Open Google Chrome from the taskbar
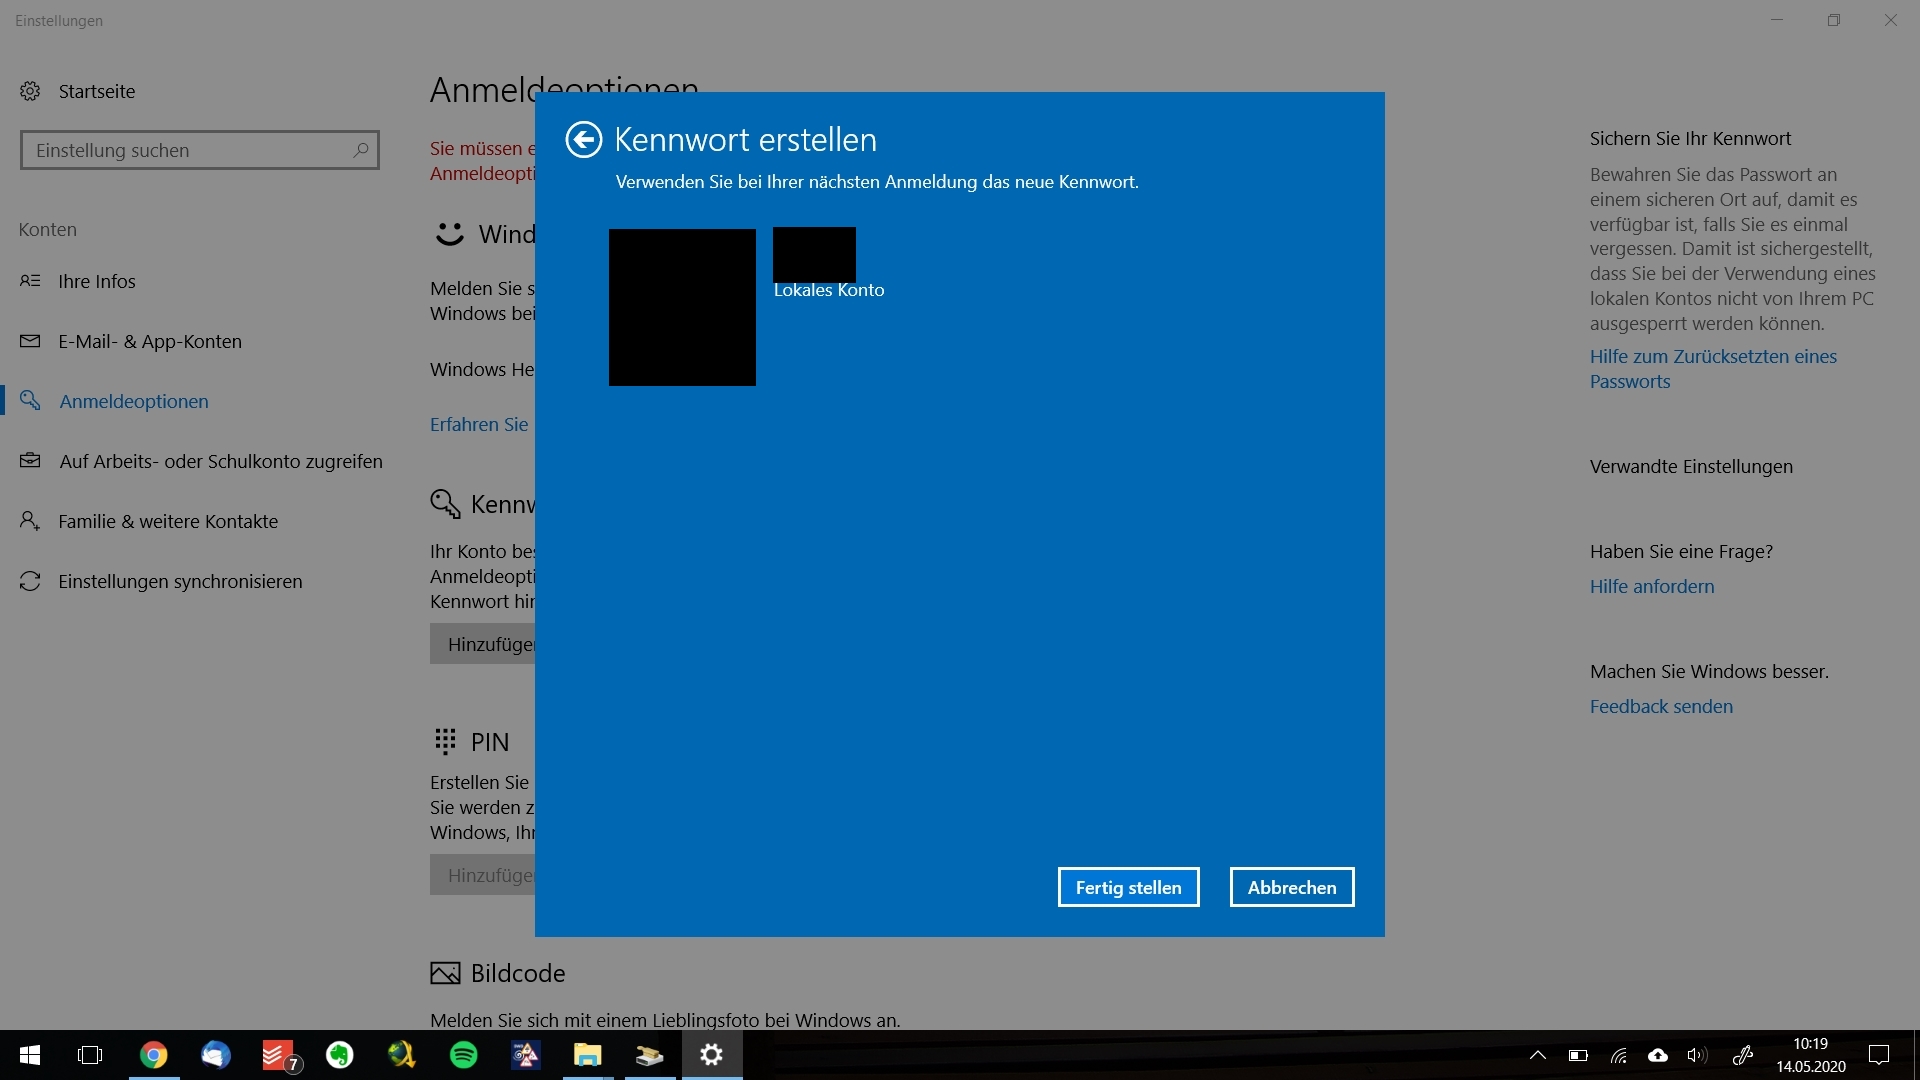Image resolution: width=1920 pixels, height=1080 pixels. pos(153,1055)
